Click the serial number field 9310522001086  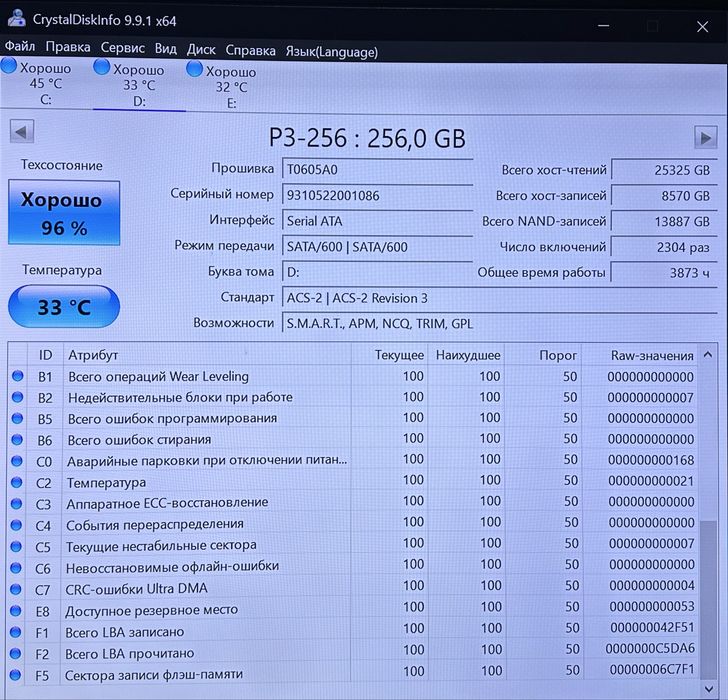tap(377, 195)
